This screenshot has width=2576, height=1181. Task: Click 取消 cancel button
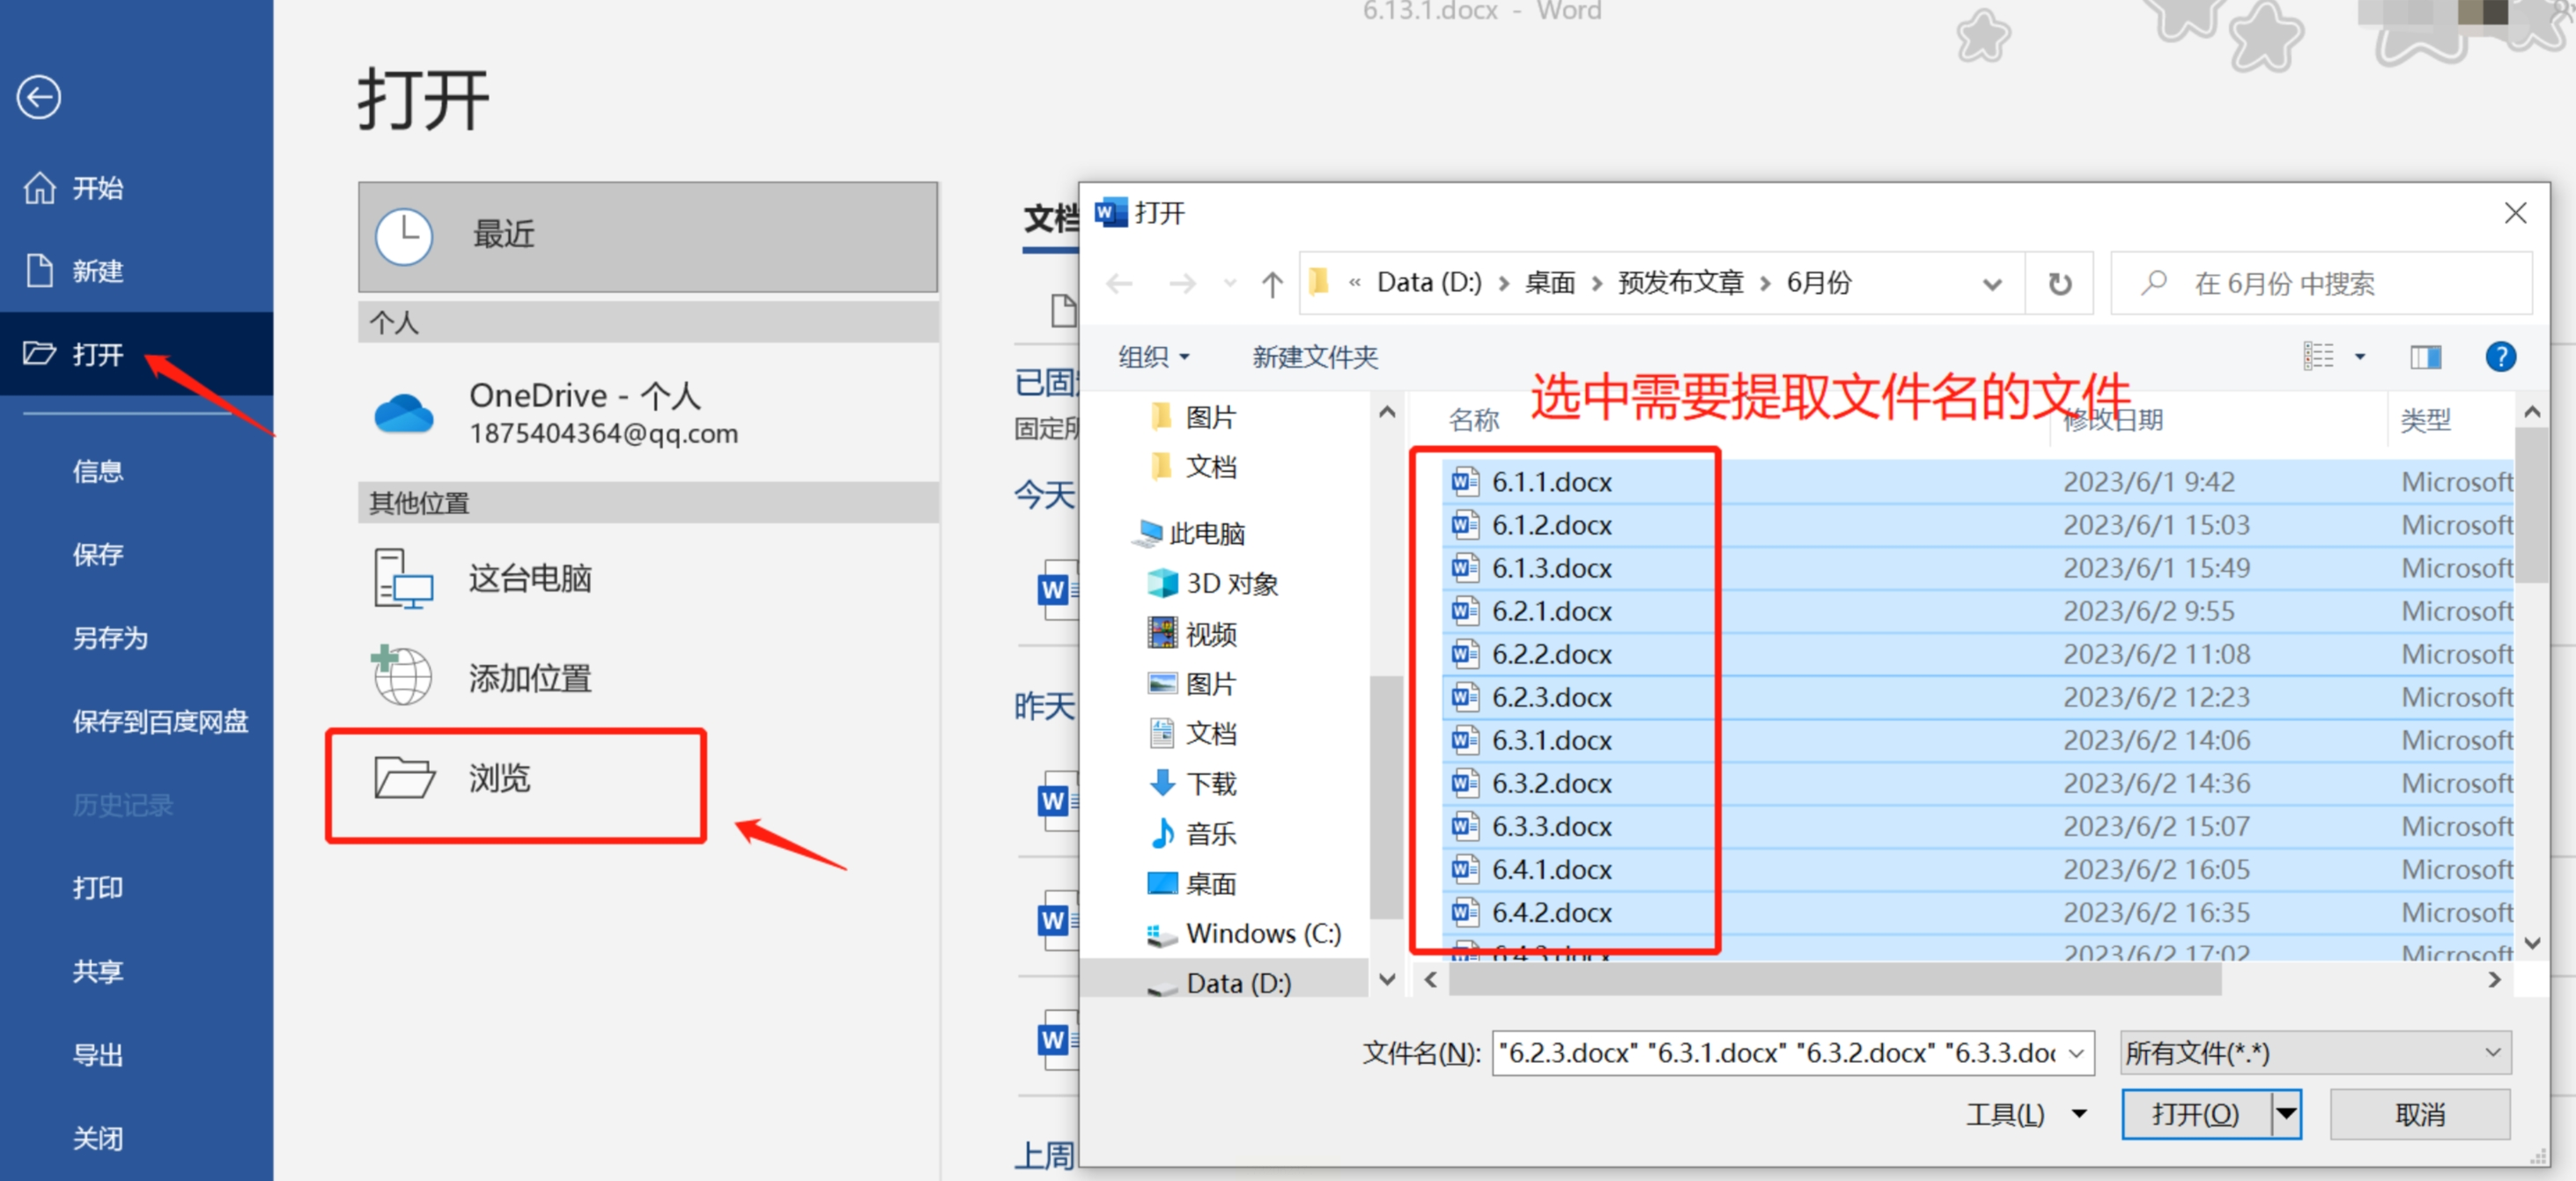point(2420,1114)
